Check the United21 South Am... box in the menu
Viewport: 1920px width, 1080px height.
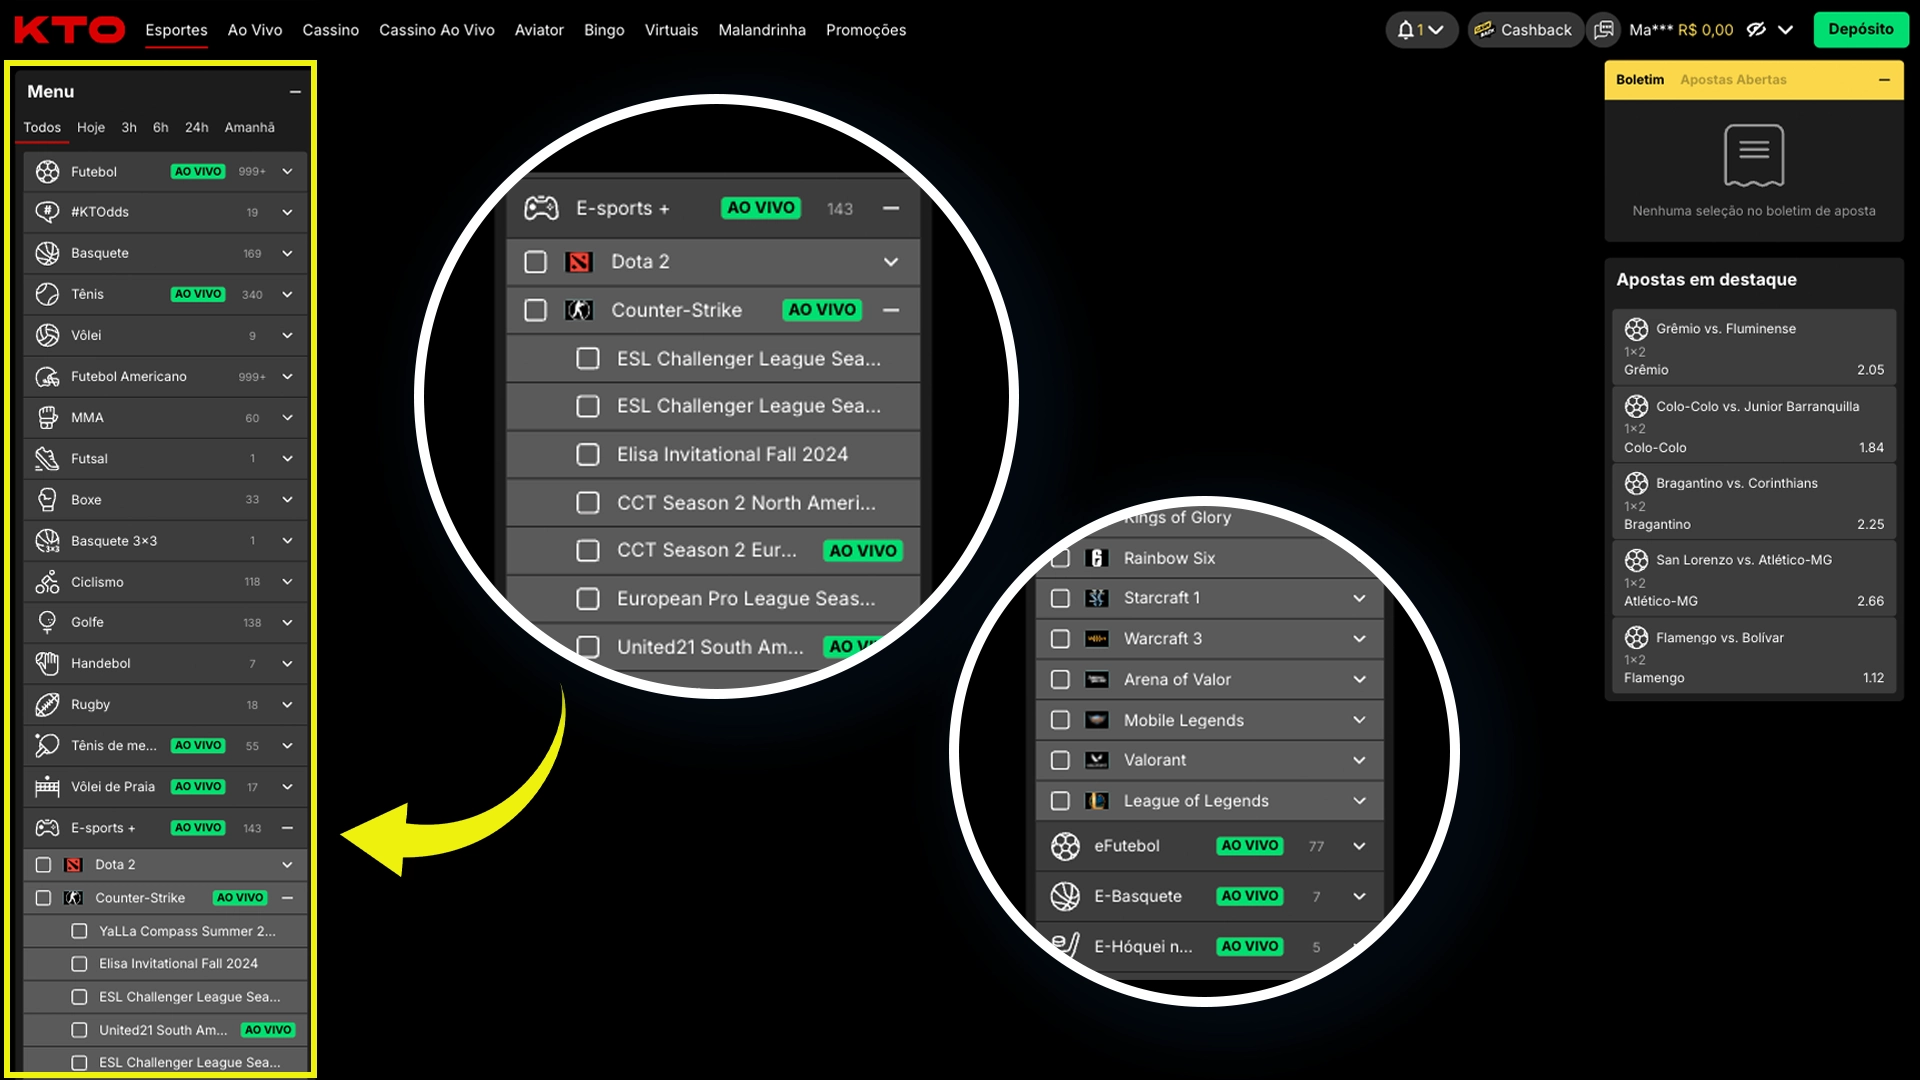click(79, 1030)
